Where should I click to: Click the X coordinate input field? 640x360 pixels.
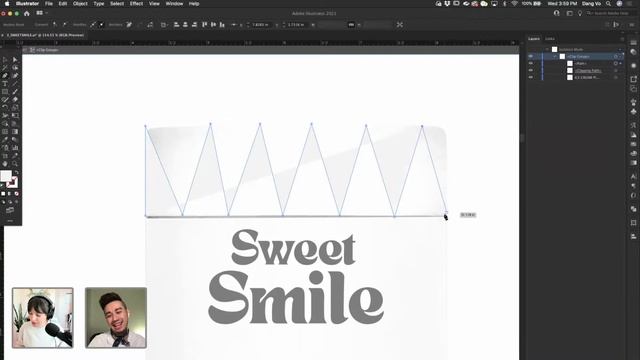(x=260, y=25)
